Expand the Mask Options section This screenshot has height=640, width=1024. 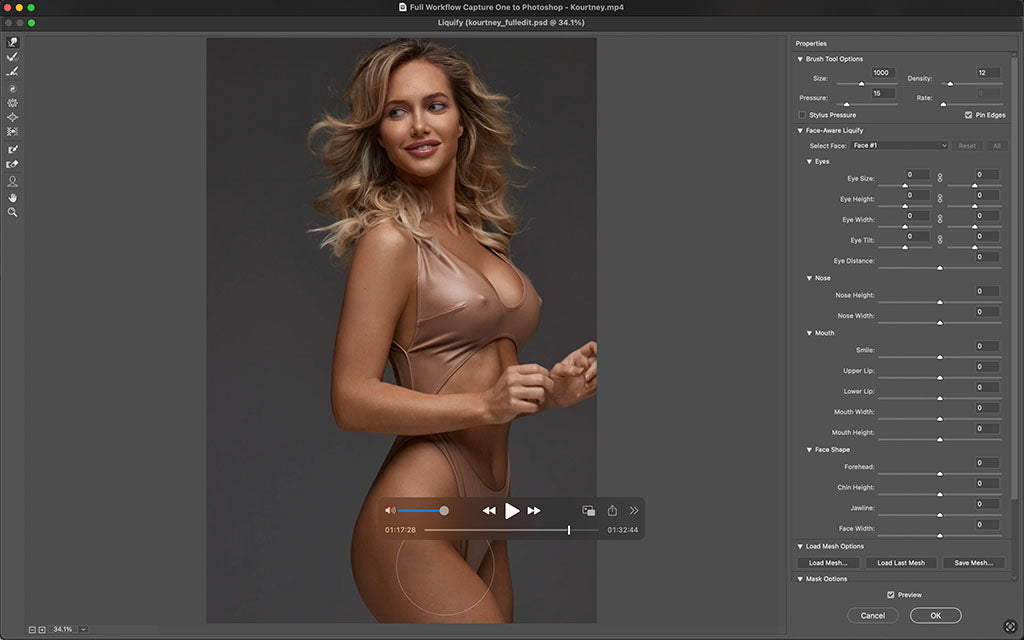pos(800,578)
